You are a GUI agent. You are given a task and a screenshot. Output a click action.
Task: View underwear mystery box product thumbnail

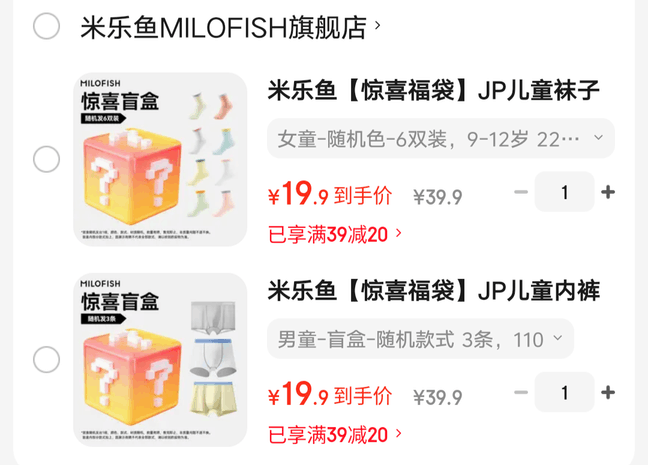(x=160, y=360)
